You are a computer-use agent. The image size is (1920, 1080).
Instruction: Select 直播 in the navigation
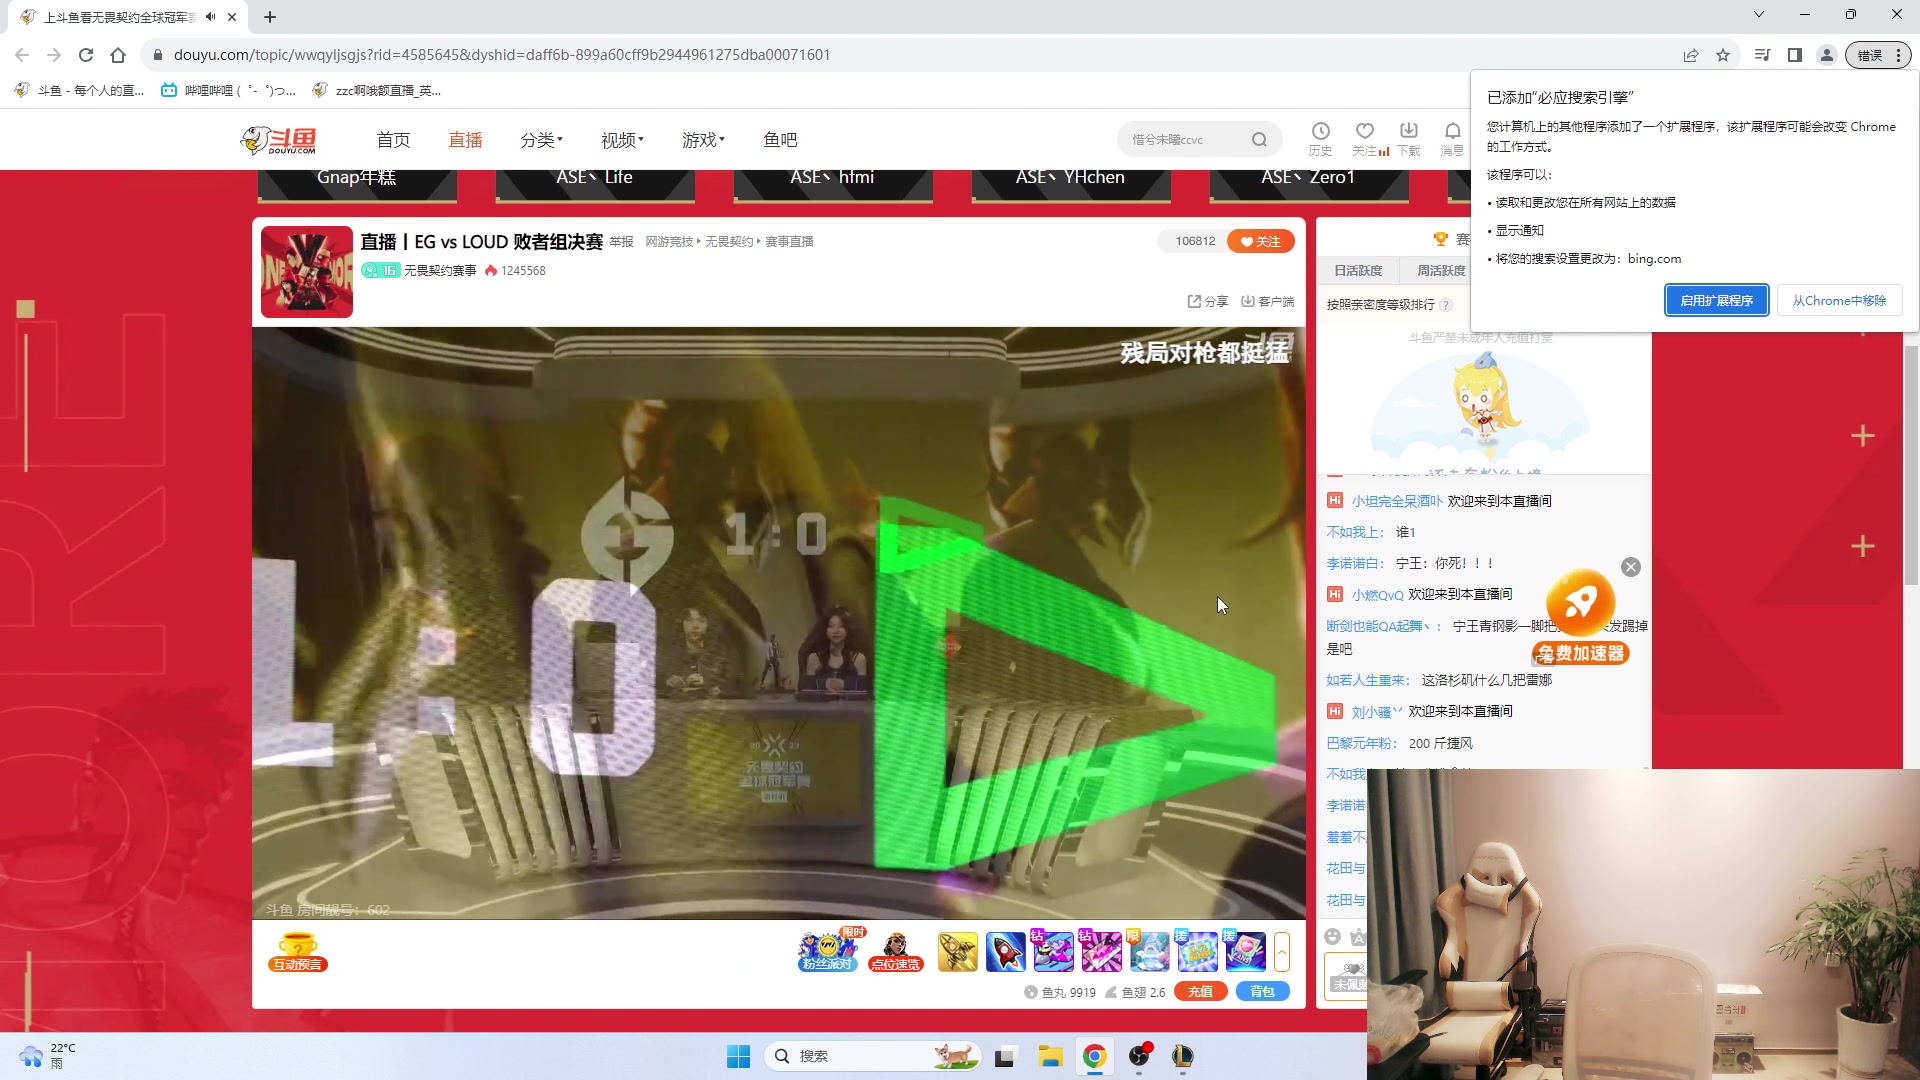465,140
